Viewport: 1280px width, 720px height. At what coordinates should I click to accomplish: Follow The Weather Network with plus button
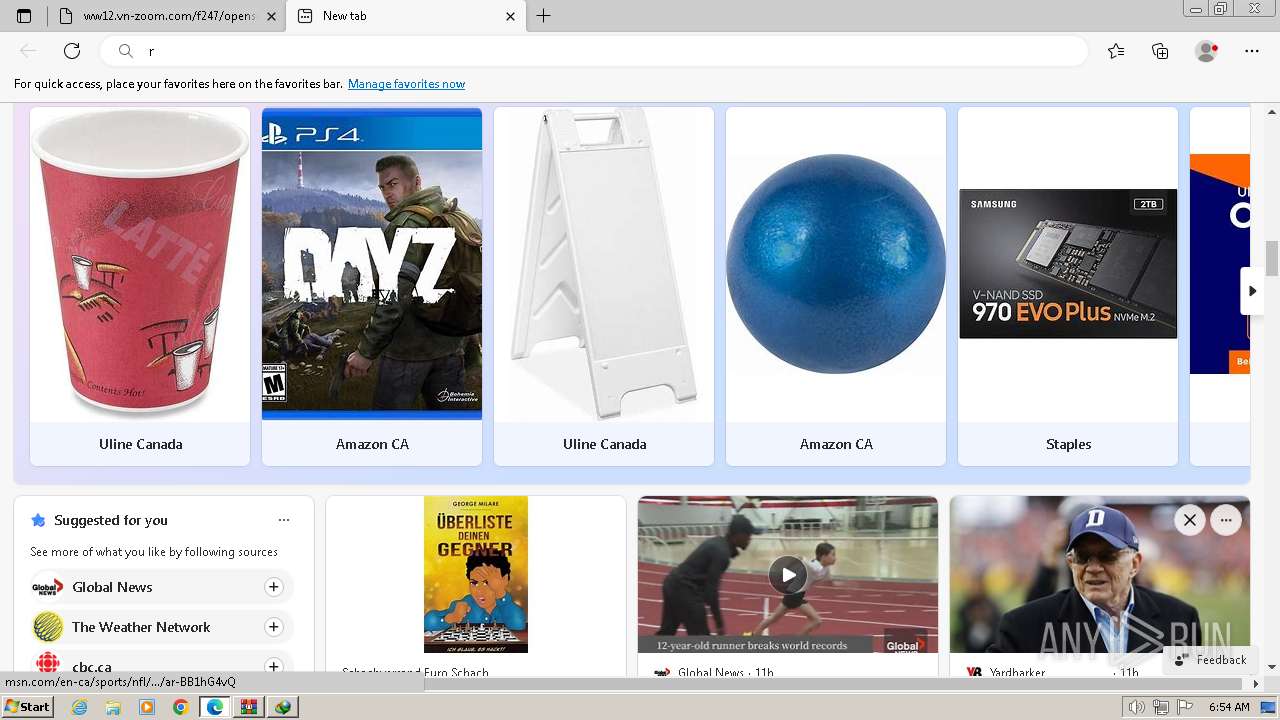point(274,627)
